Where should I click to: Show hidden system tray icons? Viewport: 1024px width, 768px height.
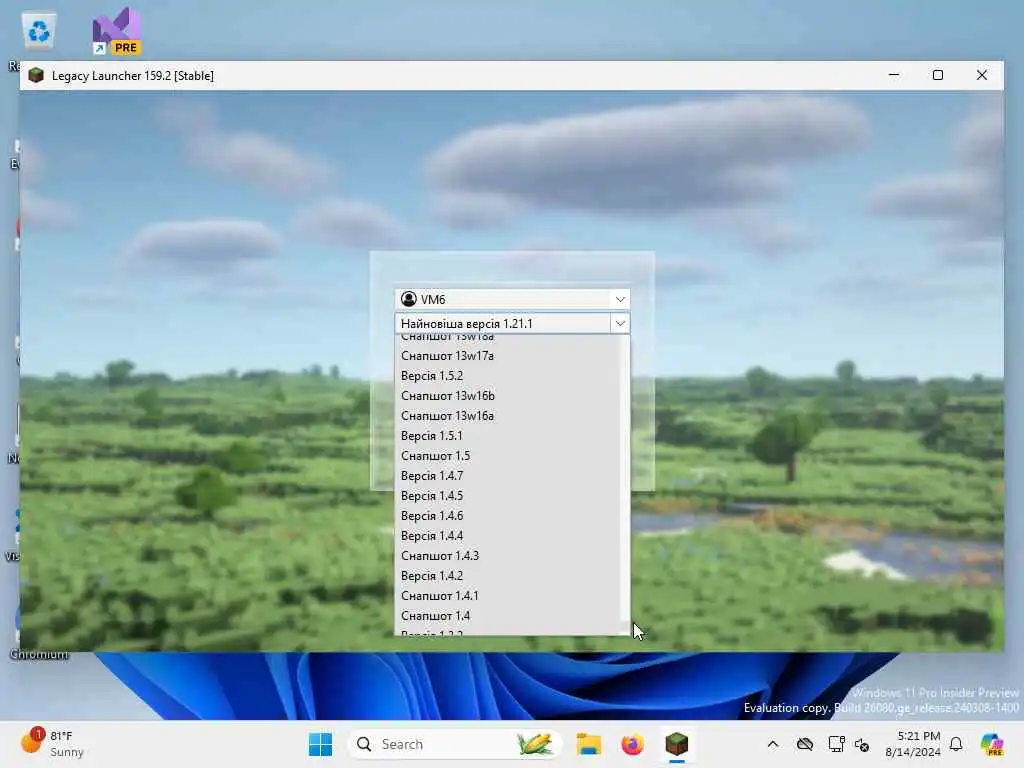773,744
